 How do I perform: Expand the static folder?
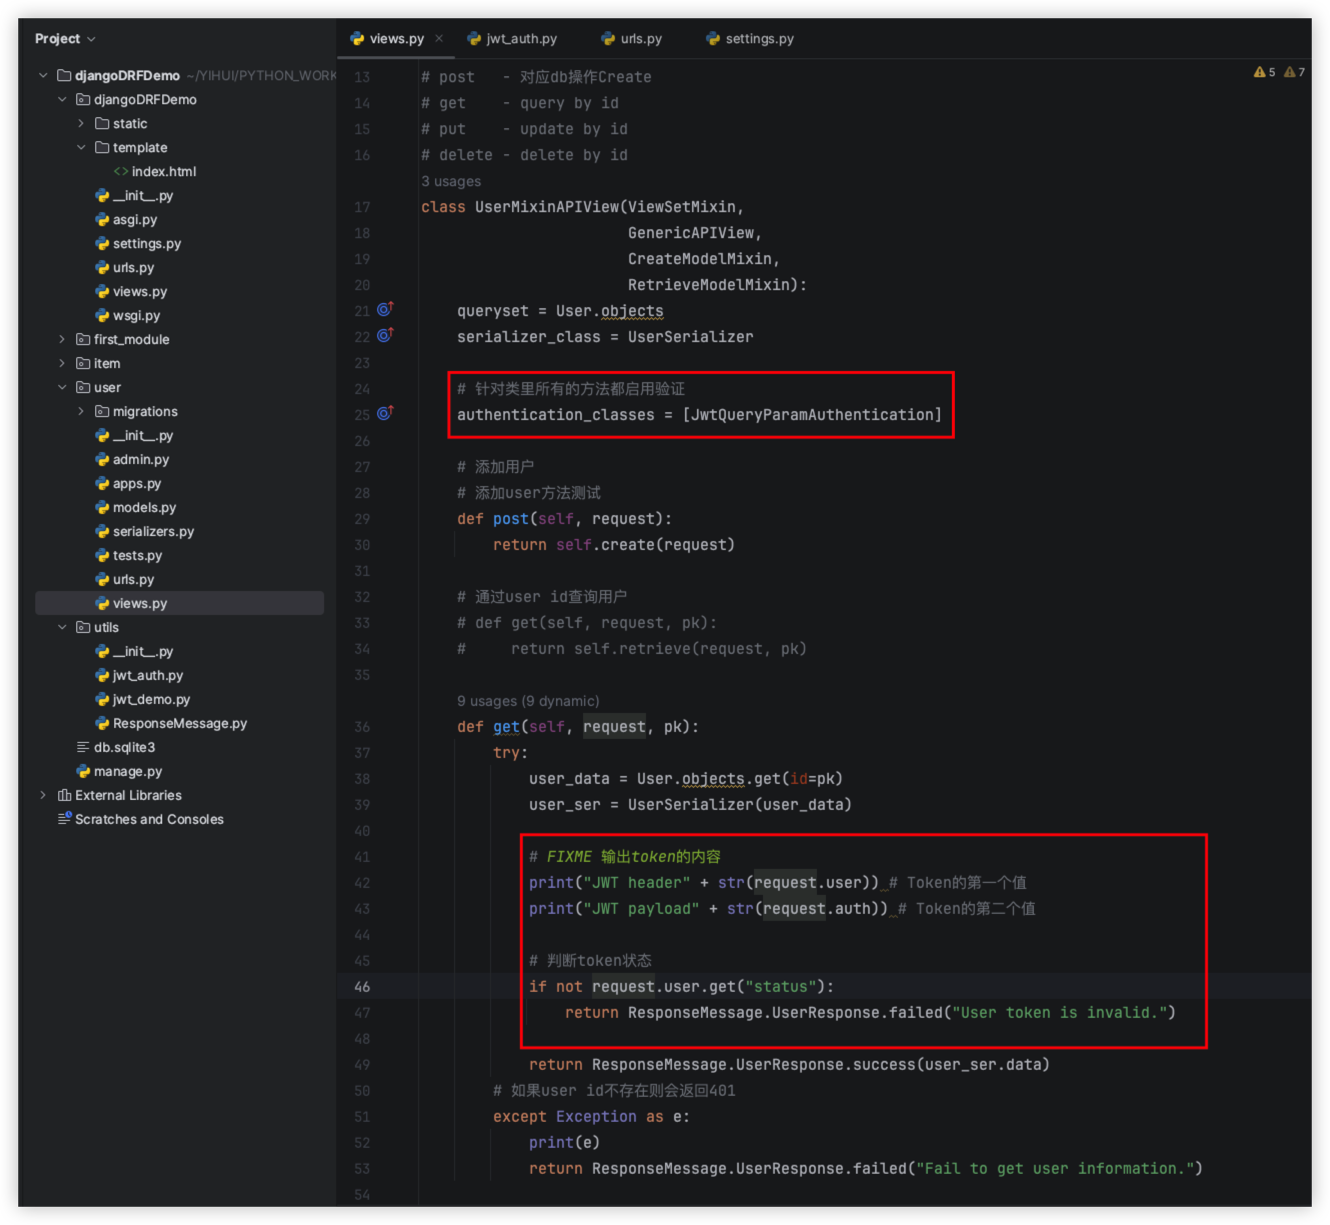pos(81,123)
